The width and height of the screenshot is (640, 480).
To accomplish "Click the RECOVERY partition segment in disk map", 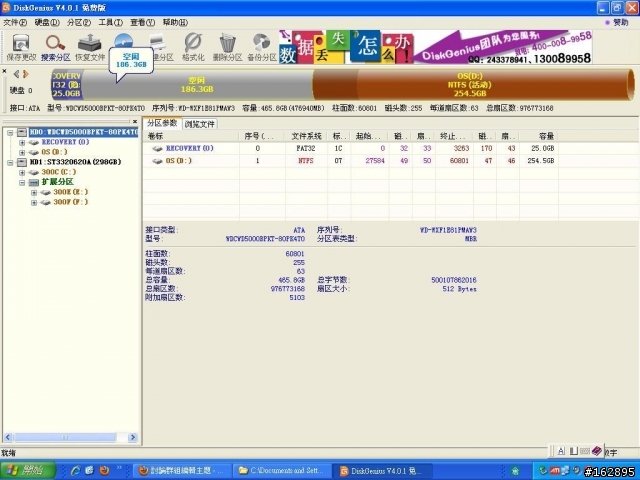I will (67, 85).
